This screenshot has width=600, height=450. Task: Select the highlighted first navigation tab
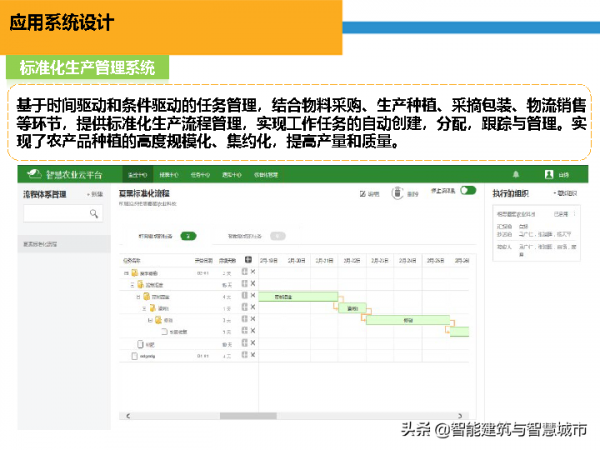point(138,175)
